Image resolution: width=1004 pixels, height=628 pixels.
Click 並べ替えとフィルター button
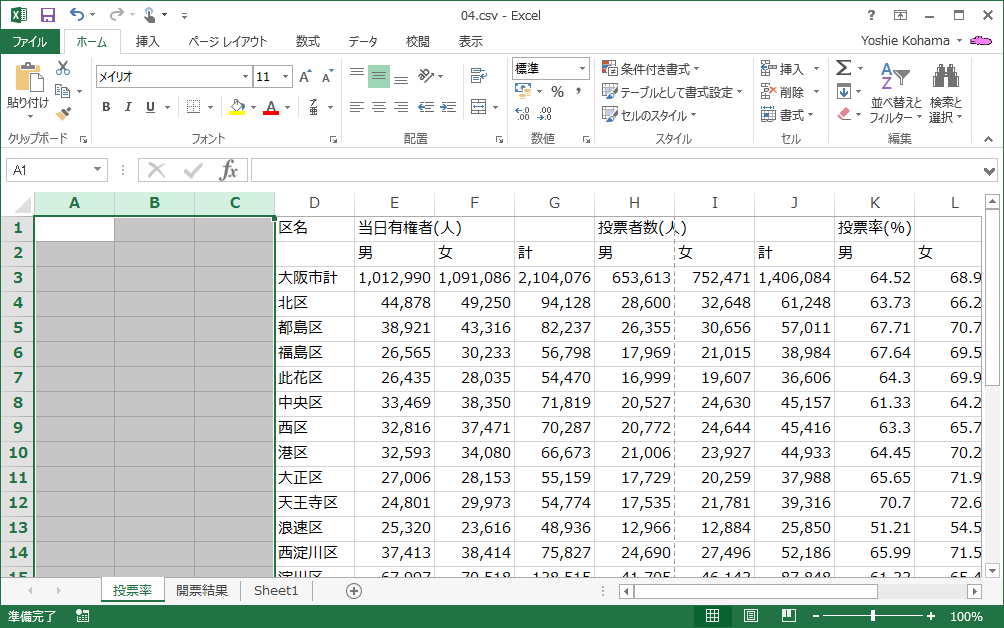coord(896,93)
